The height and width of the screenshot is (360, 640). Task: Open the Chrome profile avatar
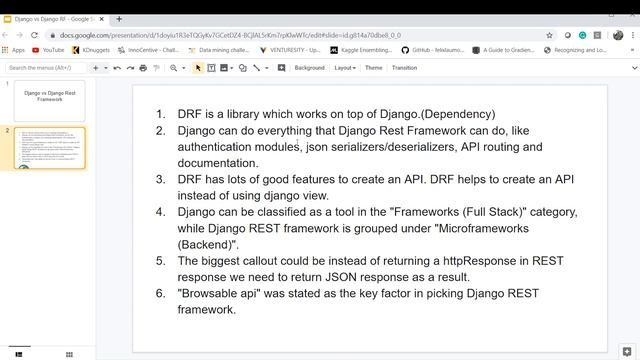tap(618, 36)
